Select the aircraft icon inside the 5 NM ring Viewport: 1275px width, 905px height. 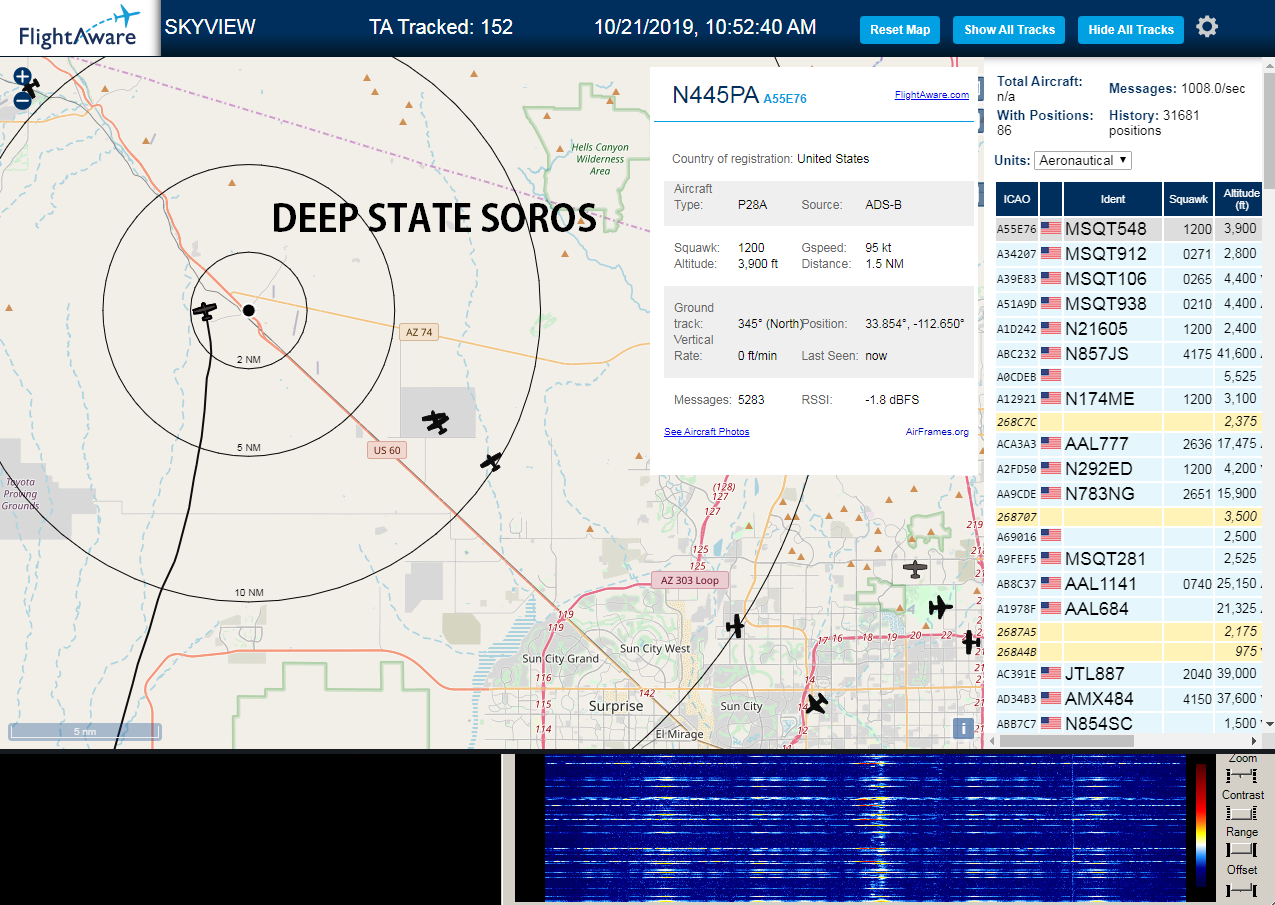tap(205, 311)
